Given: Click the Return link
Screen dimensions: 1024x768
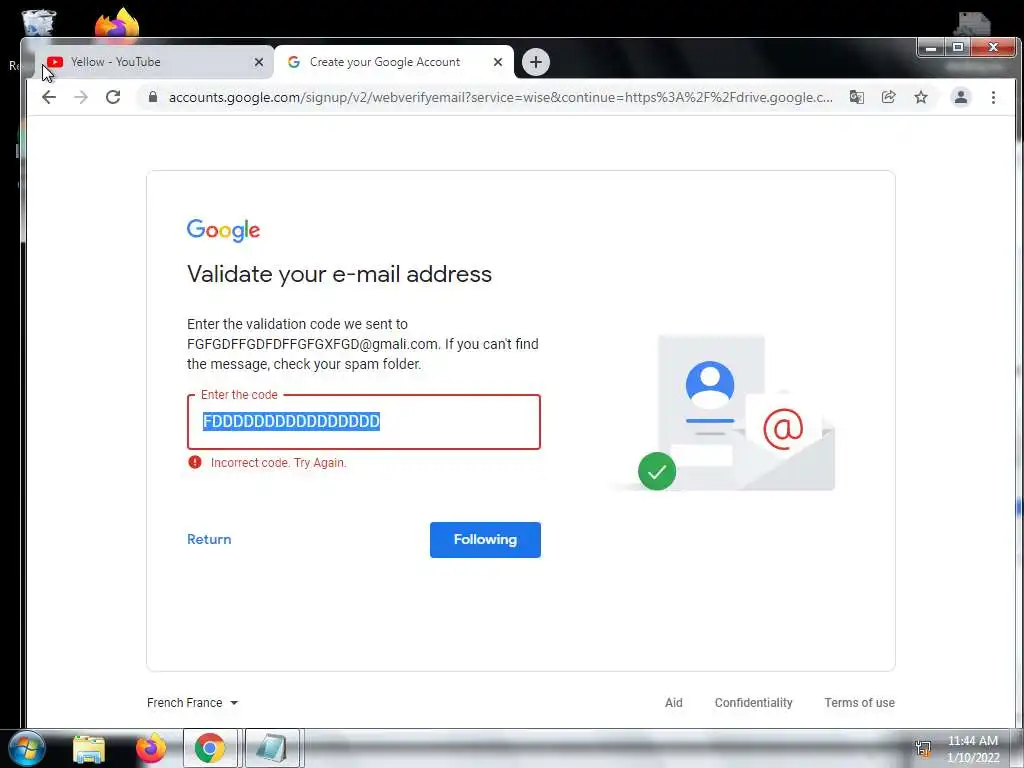Looking at the screenshot, I should pyautogui.click(x=209, y=539).
